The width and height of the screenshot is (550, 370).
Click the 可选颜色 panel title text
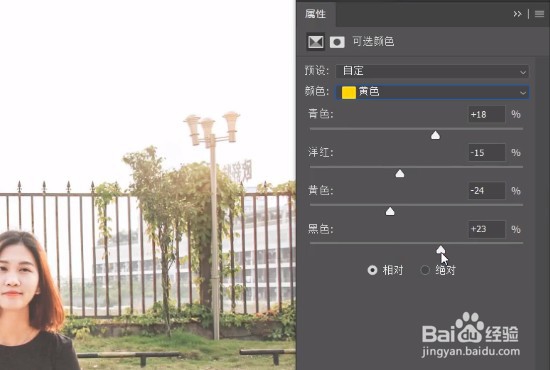373,42
